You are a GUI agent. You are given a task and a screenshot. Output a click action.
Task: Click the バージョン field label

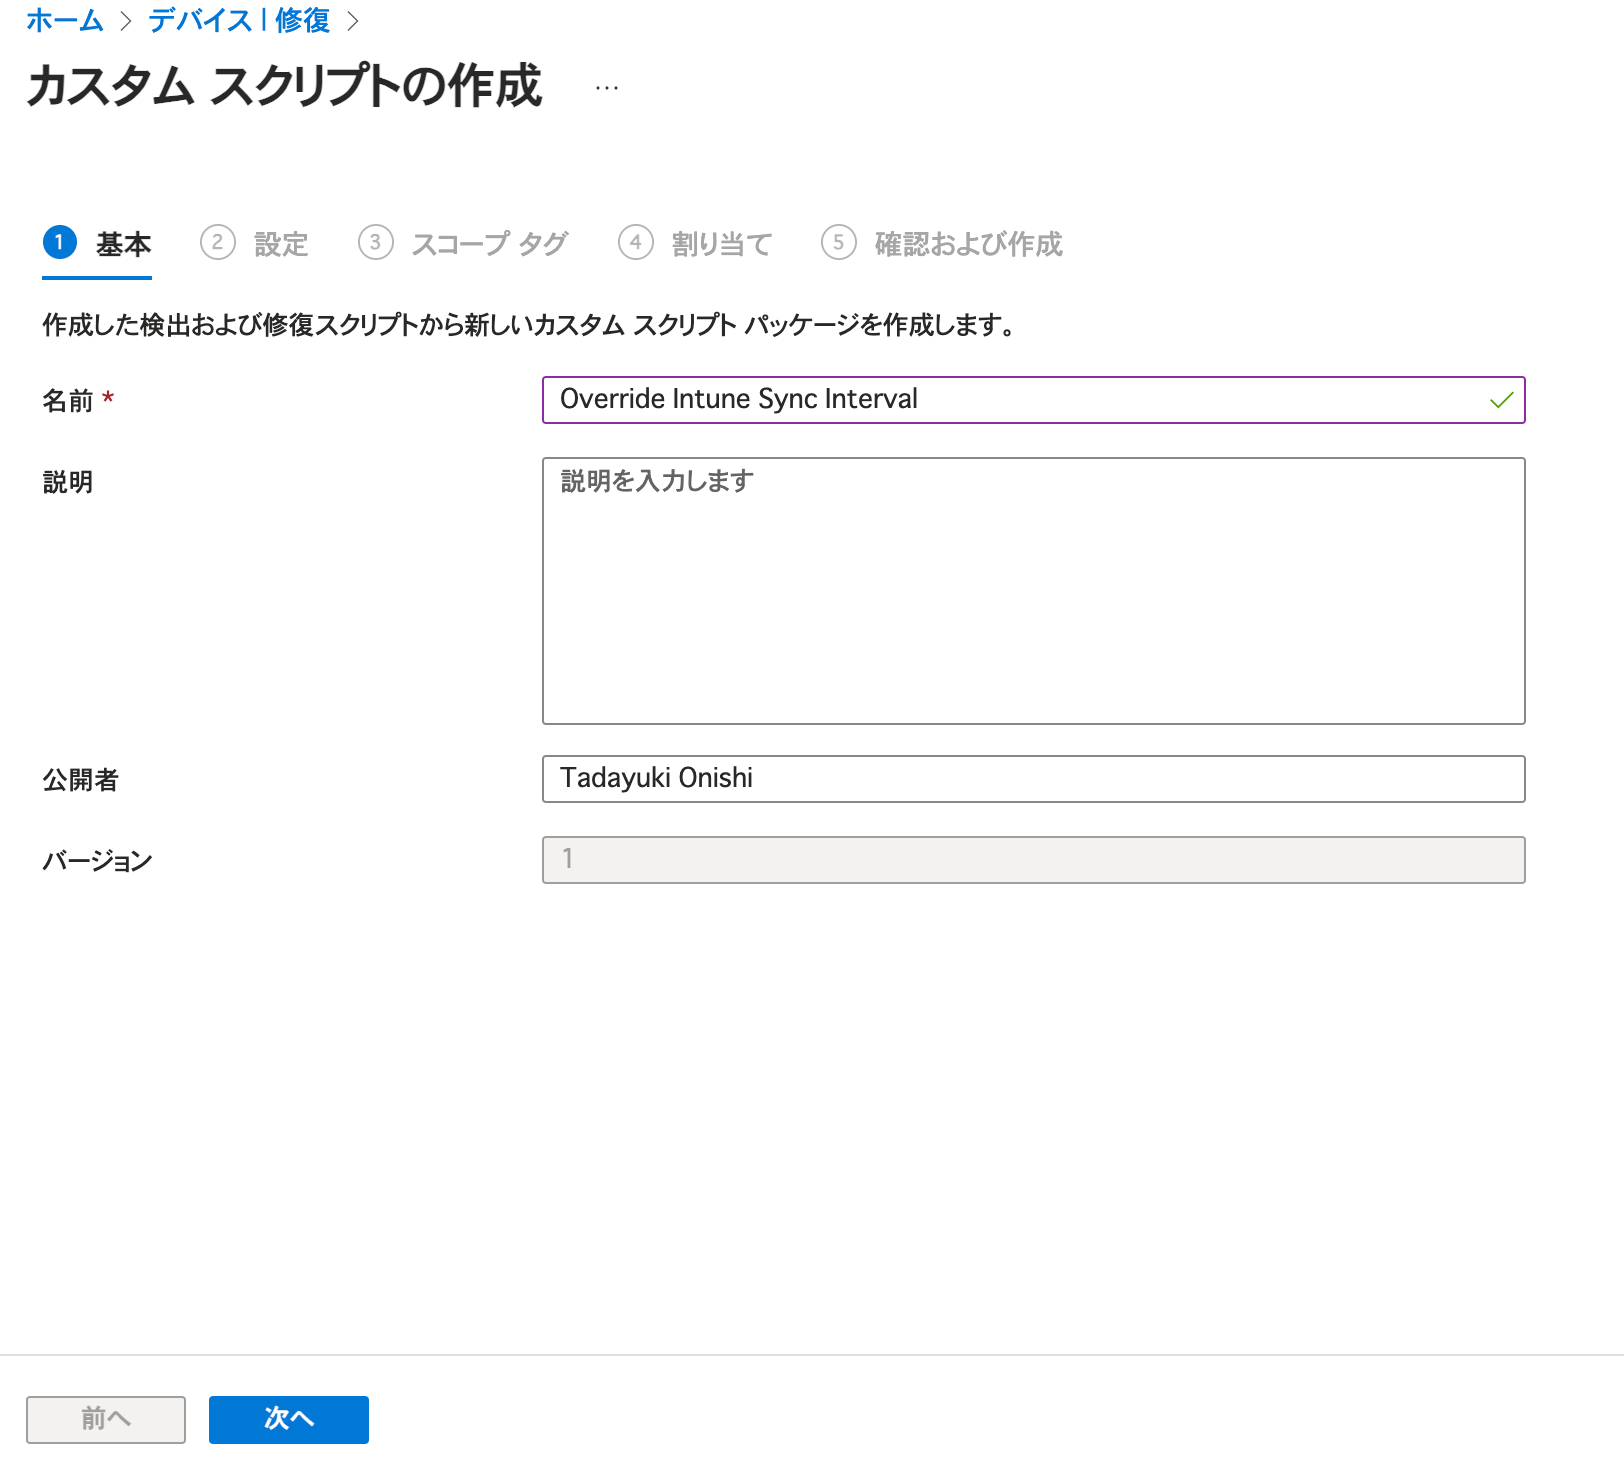click(x=97, y=861)
